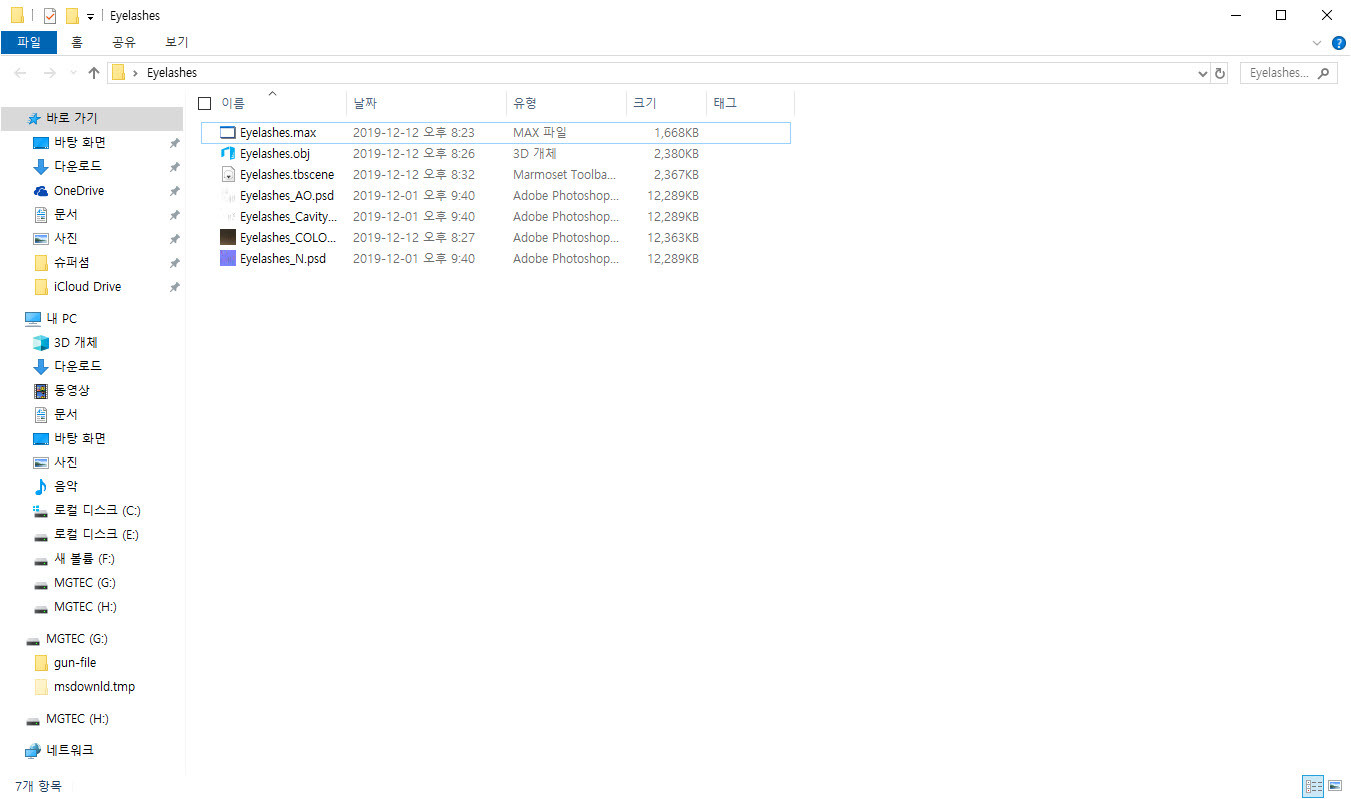Click the refresh button by address bar
The height and width of the screenshot is (799, 1351).
[1219, 73]
